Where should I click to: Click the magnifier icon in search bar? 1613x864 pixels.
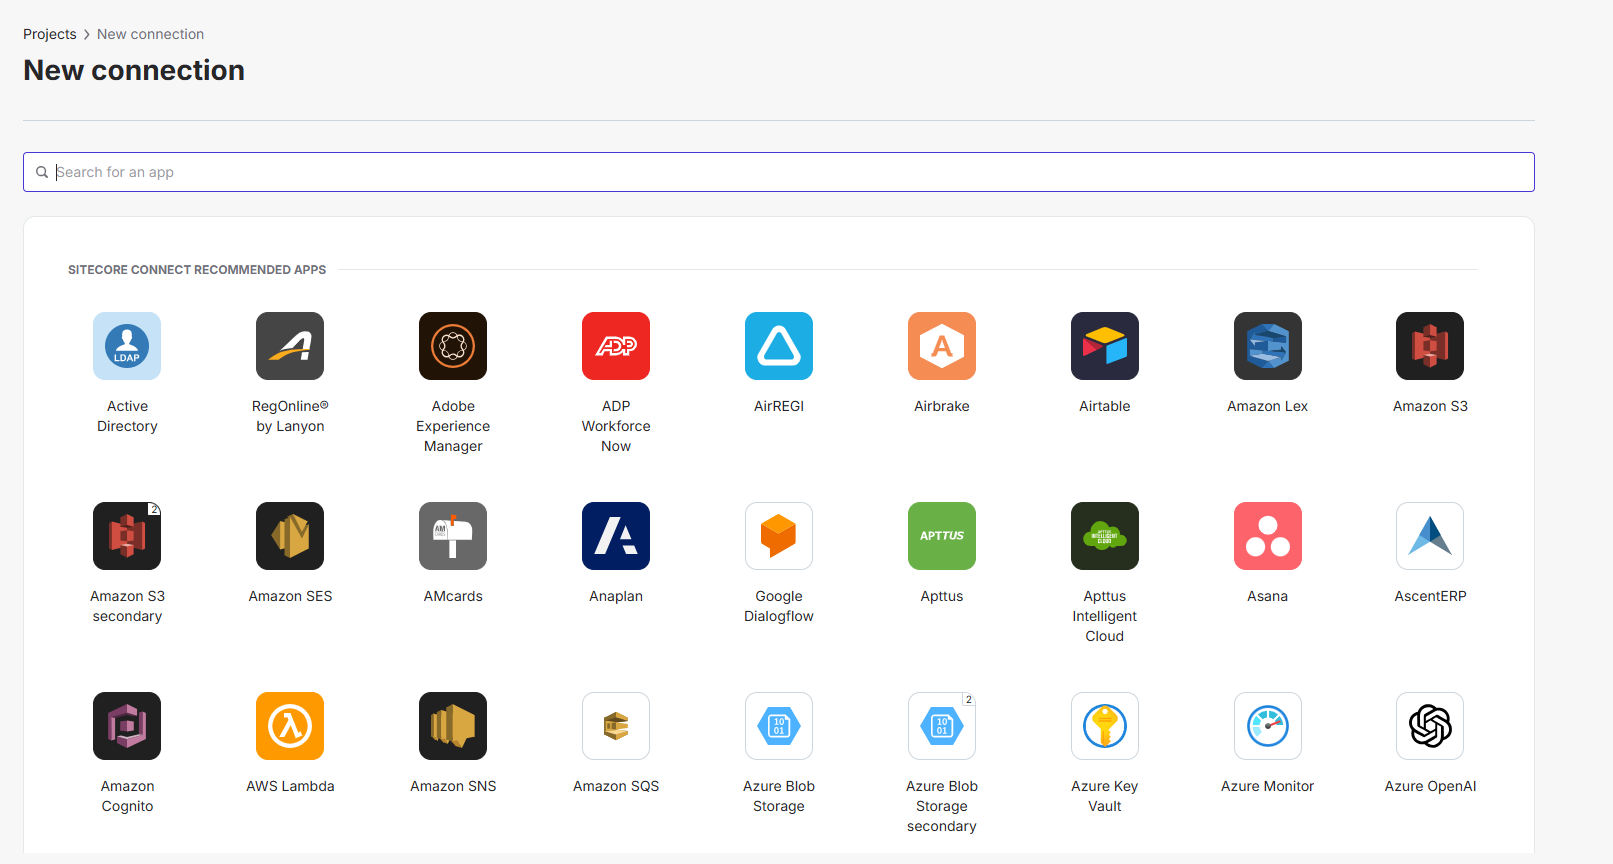(x=42, y=172)
